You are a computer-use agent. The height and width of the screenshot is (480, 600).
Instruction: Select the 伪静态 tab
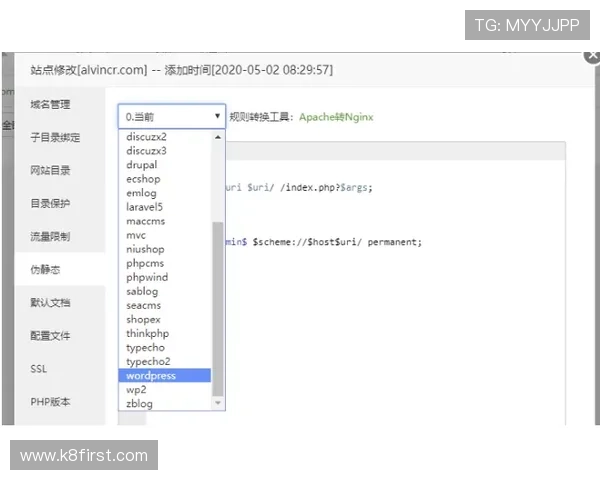[45, 270]
